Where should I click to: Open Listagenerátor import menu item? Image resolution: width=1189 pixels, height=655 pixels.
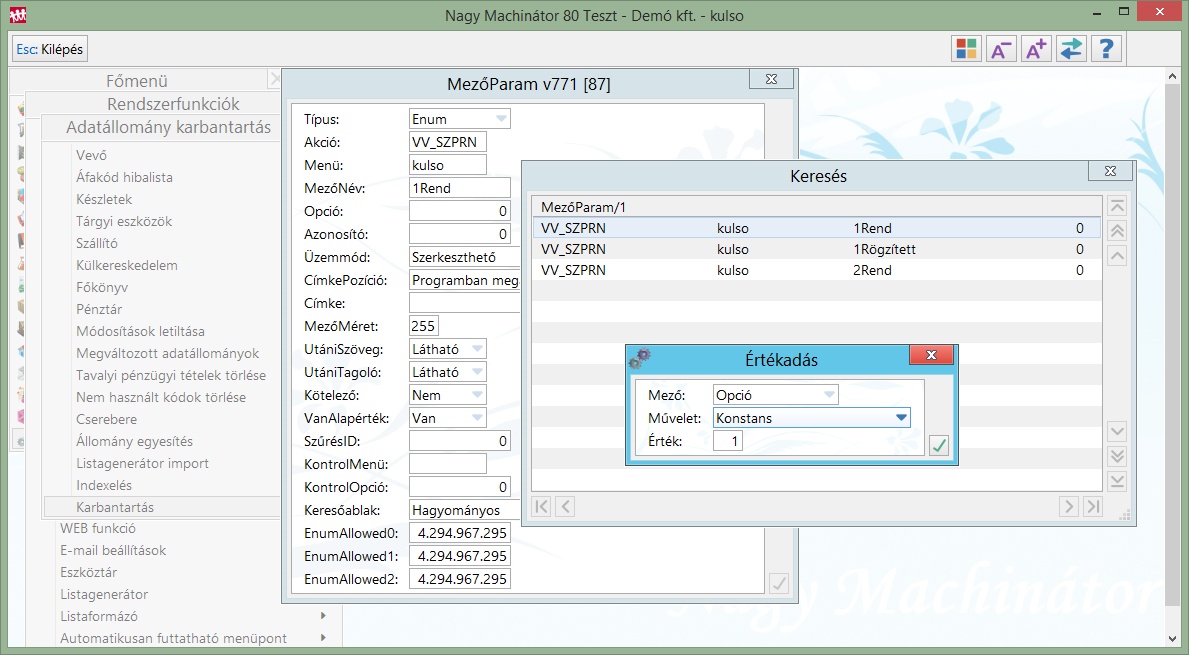point(143,463)
